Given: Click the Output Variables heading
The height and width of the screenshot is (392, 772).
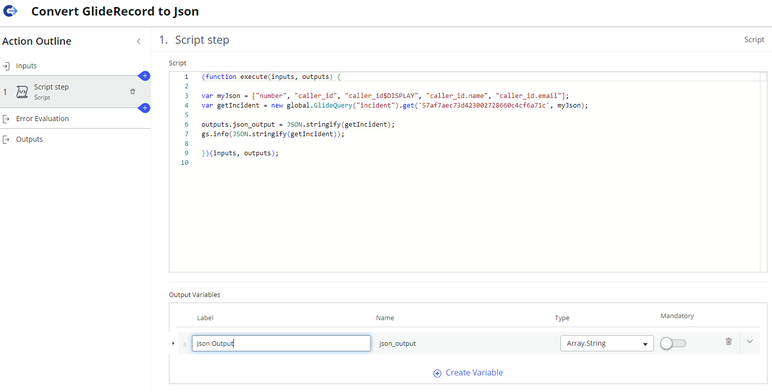Looking at the screenshot, I should pos(194,294).
